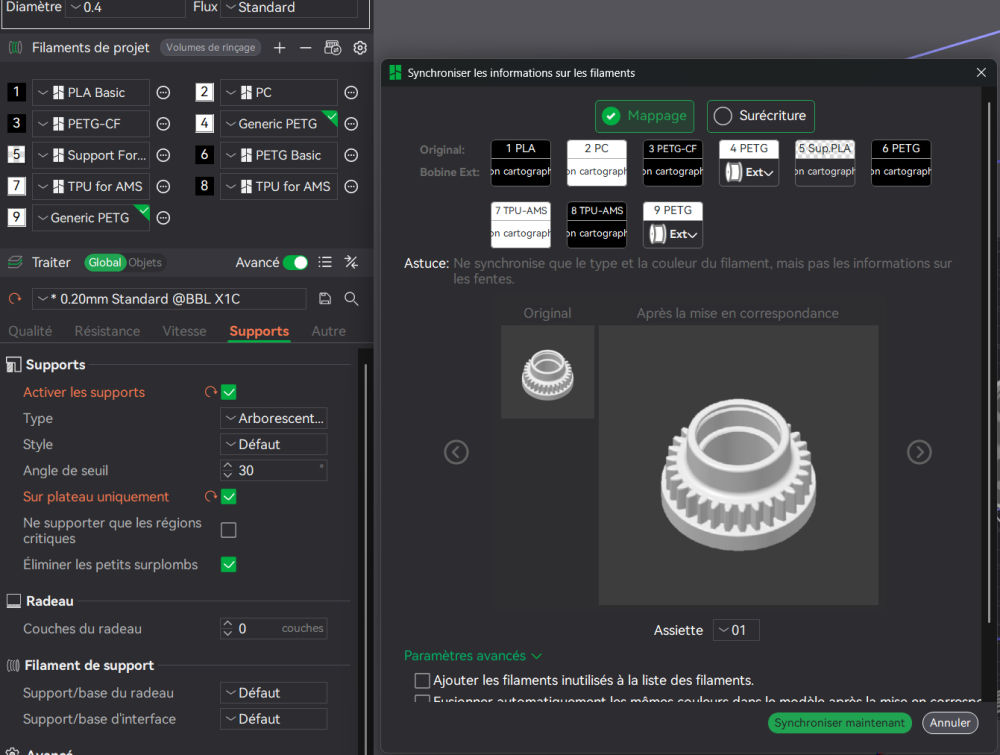The width and height of the screenshot is (1000, 755).
Task: Open the Assiette plate number dropdown
Action: [736, 630]
